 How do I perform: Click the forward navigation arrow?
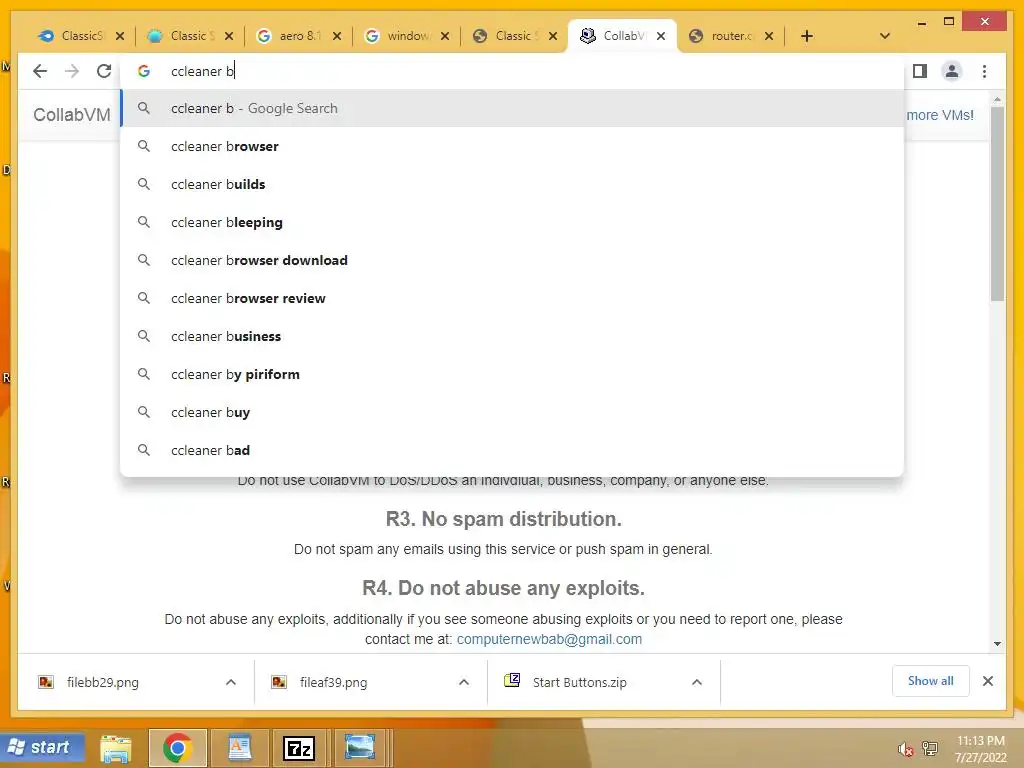pyautogui.click(x=72, y=71)
